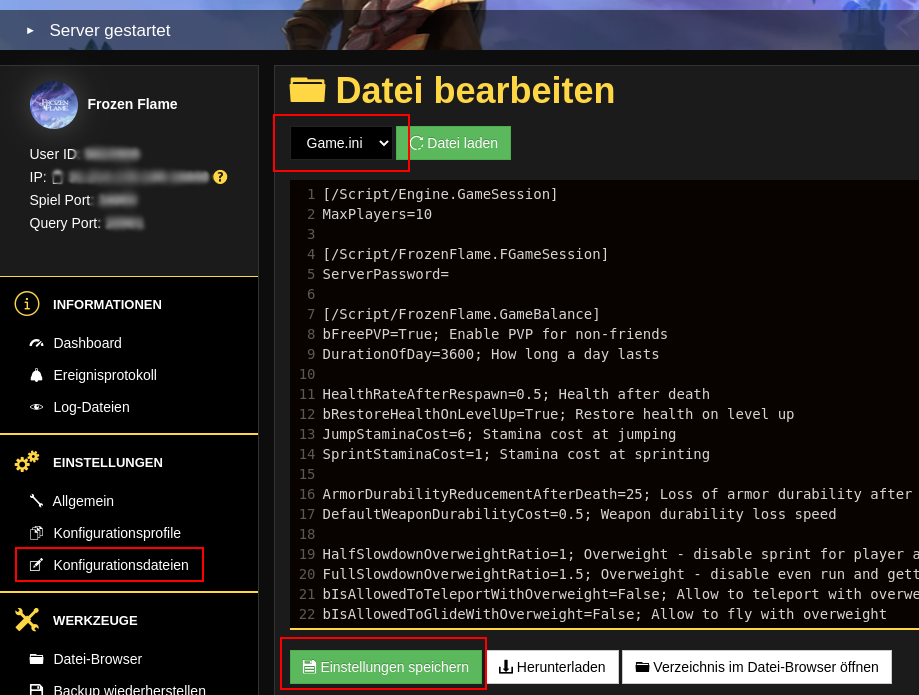Click the Herunterladen download button

tap(552, 667)
